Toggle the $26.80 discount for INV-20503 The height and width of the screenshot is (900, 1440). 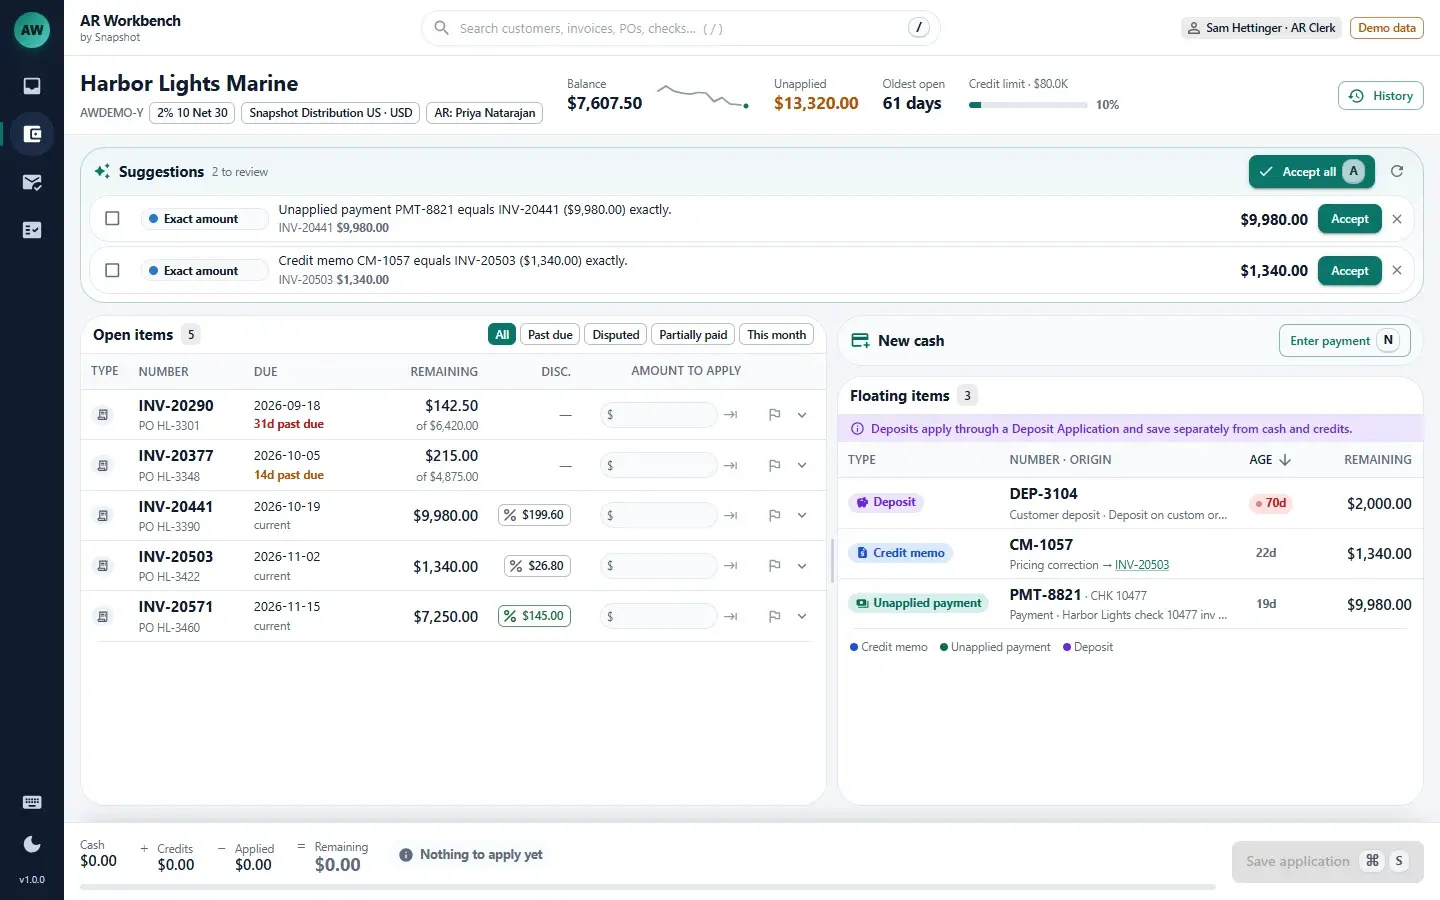(x=537, y=566)
